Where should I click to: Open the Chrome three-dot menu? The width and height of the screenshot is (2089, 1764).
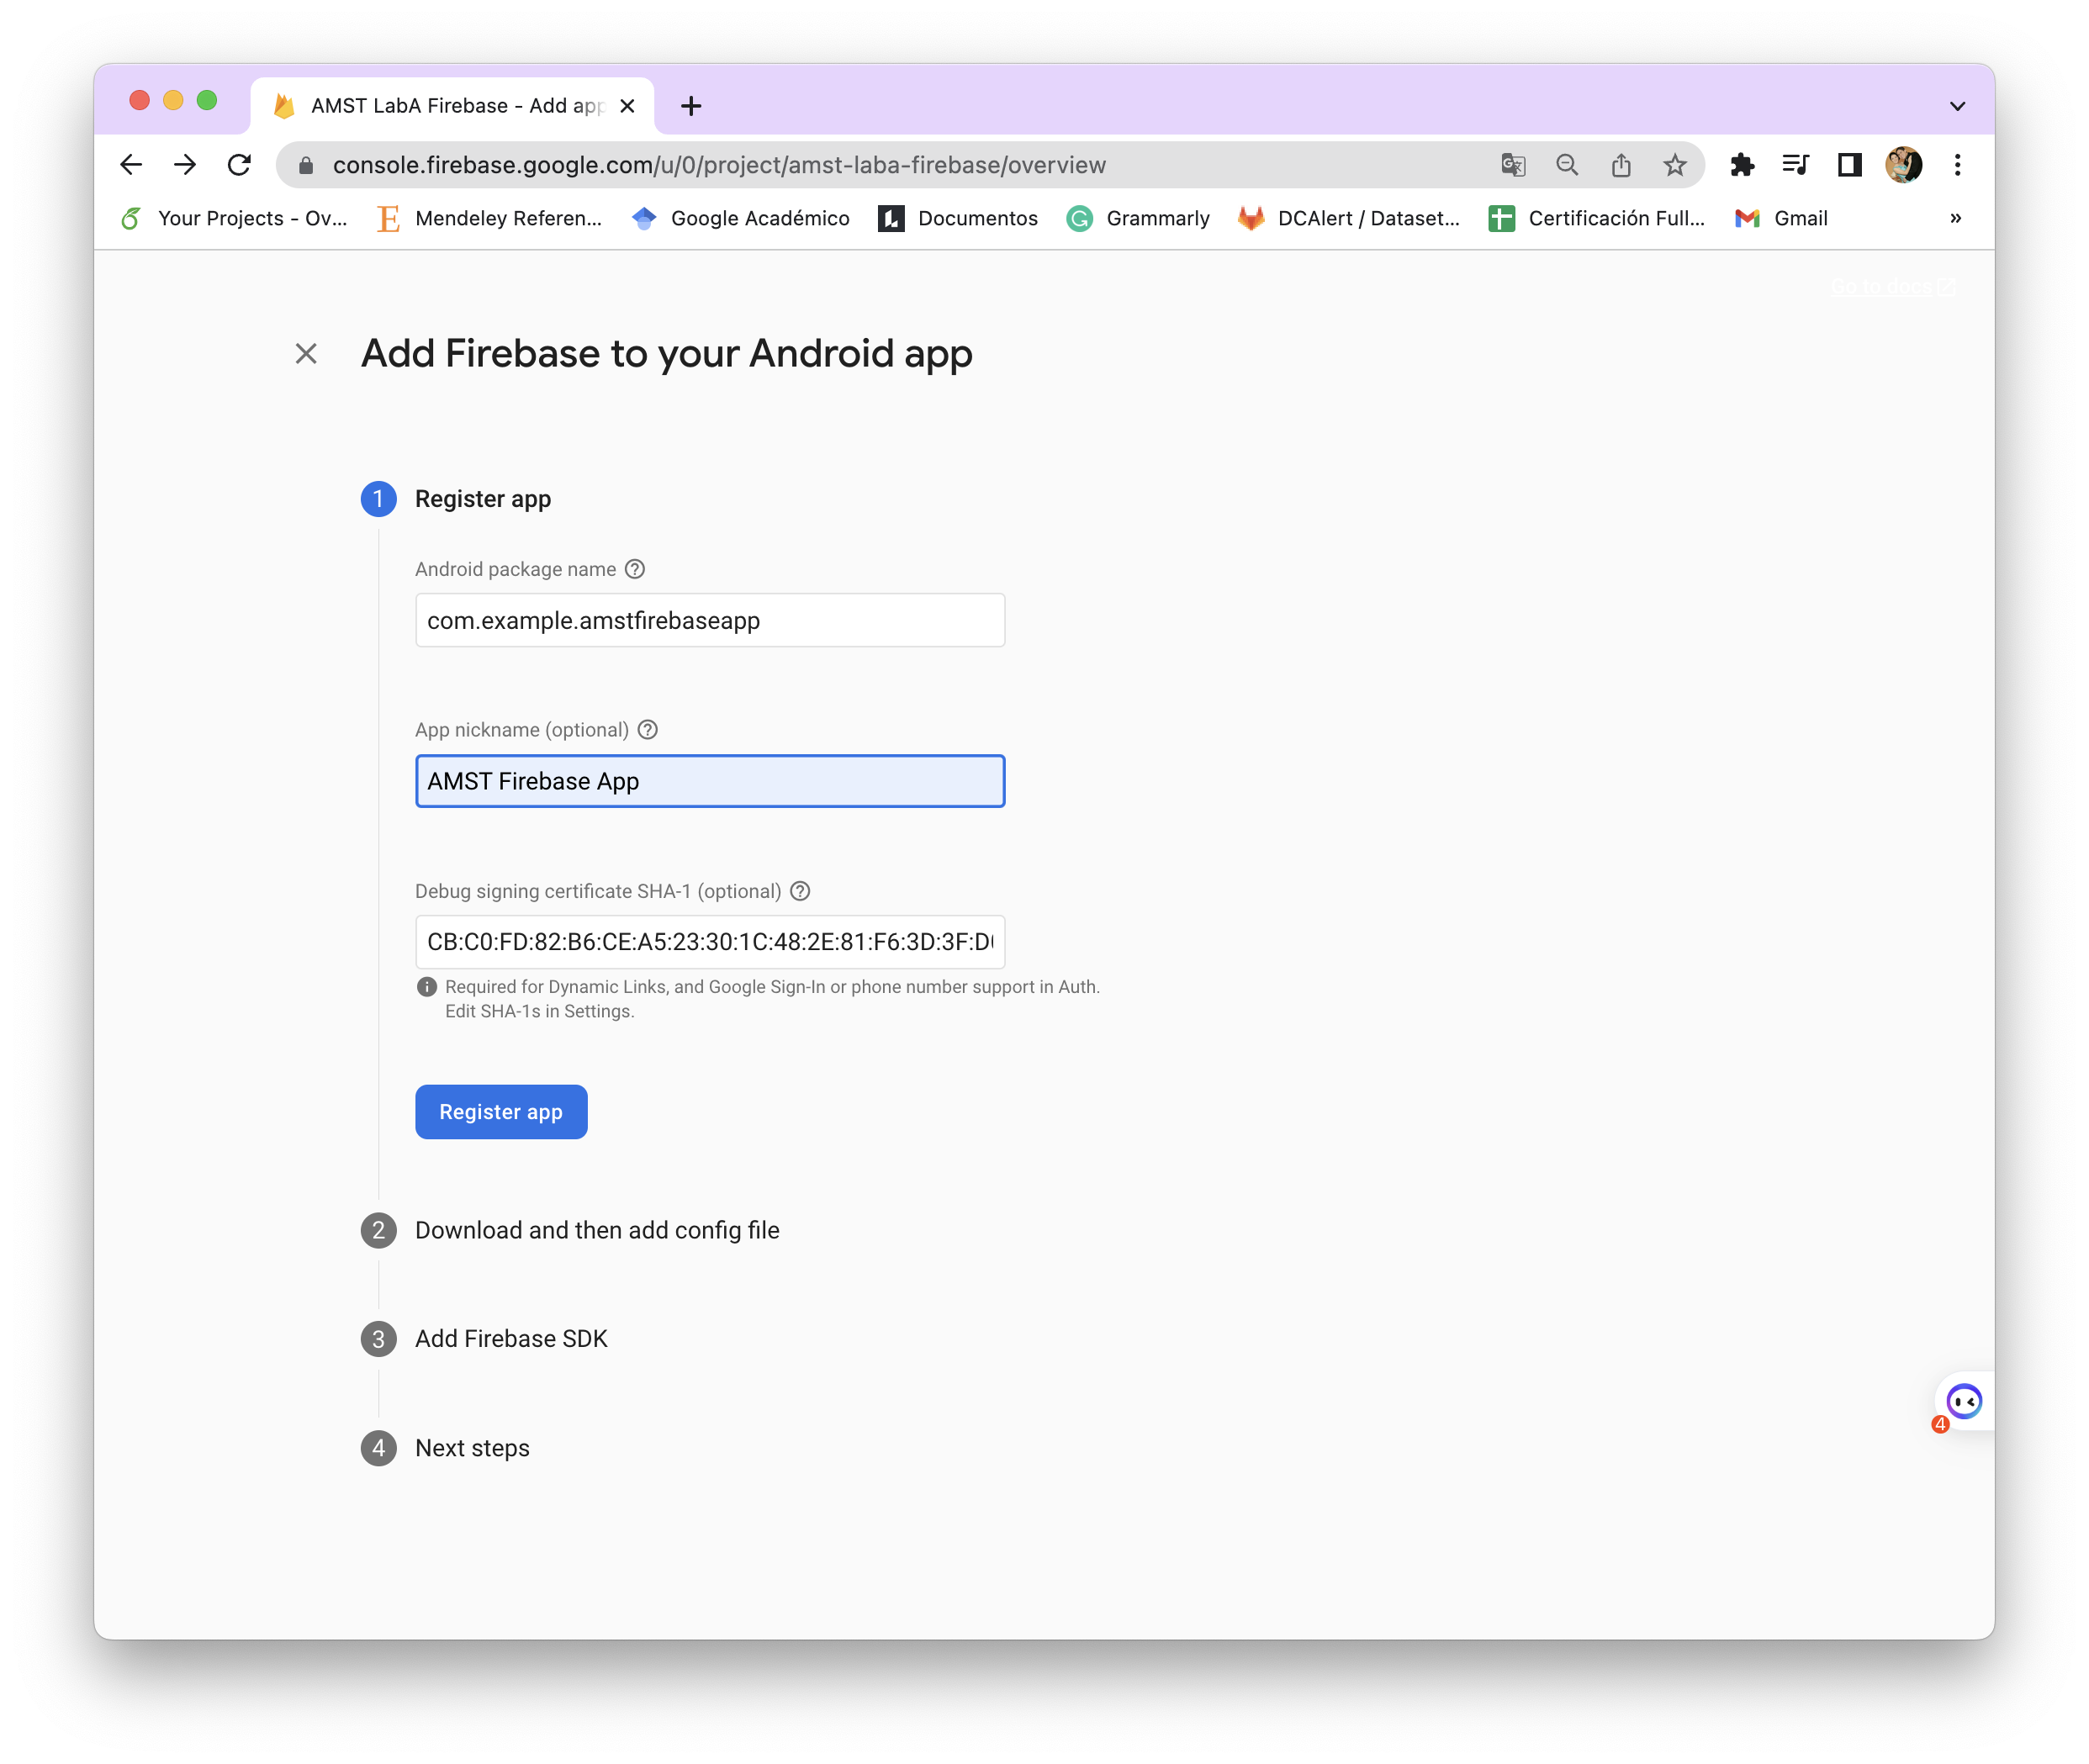coord(1957,165)
